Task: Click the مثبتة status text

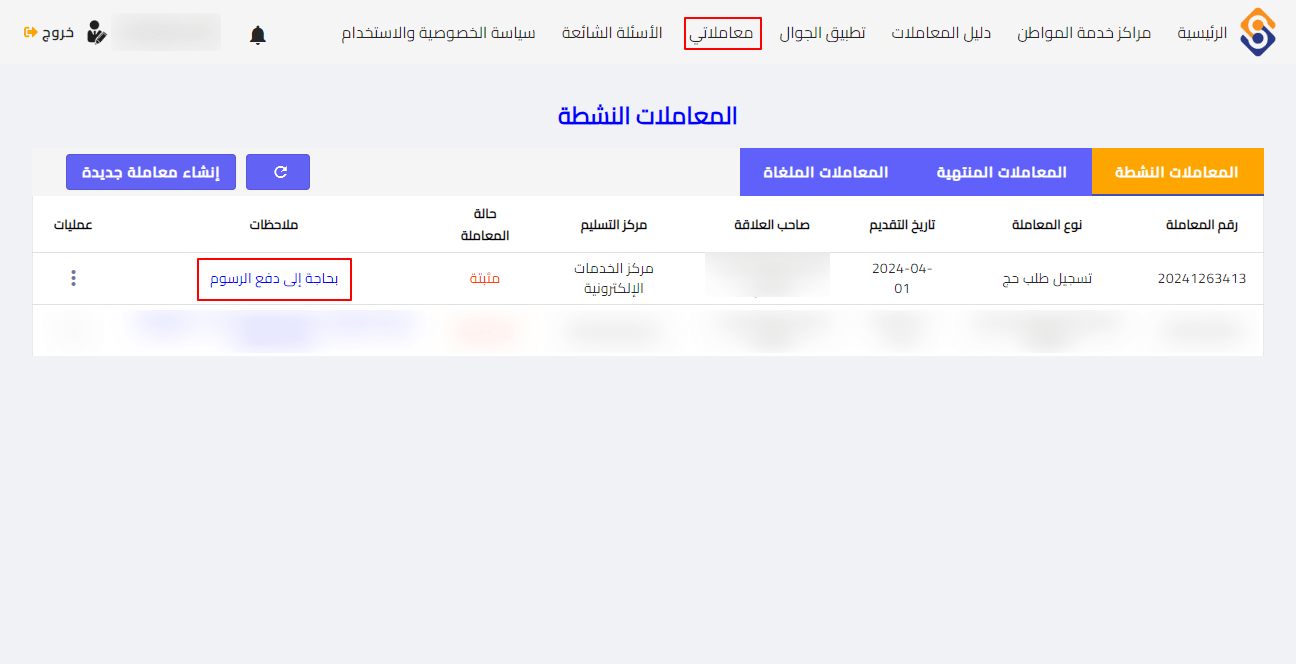Action: click(x=485, y=279)
